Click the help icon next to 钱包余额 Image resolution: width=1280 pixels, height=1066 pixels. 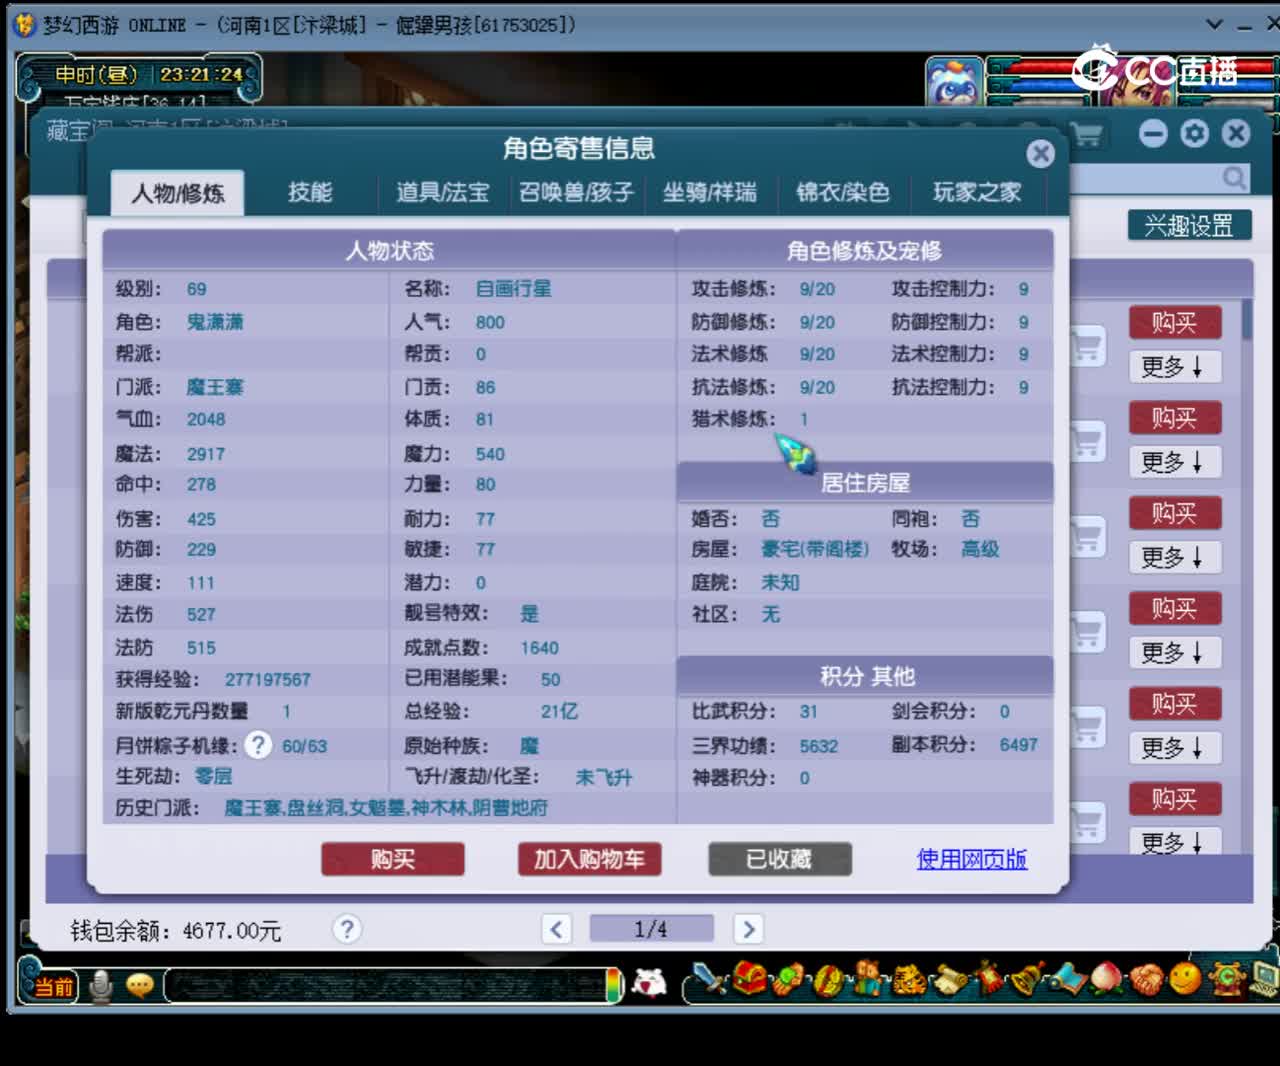[x=346, y=929]
